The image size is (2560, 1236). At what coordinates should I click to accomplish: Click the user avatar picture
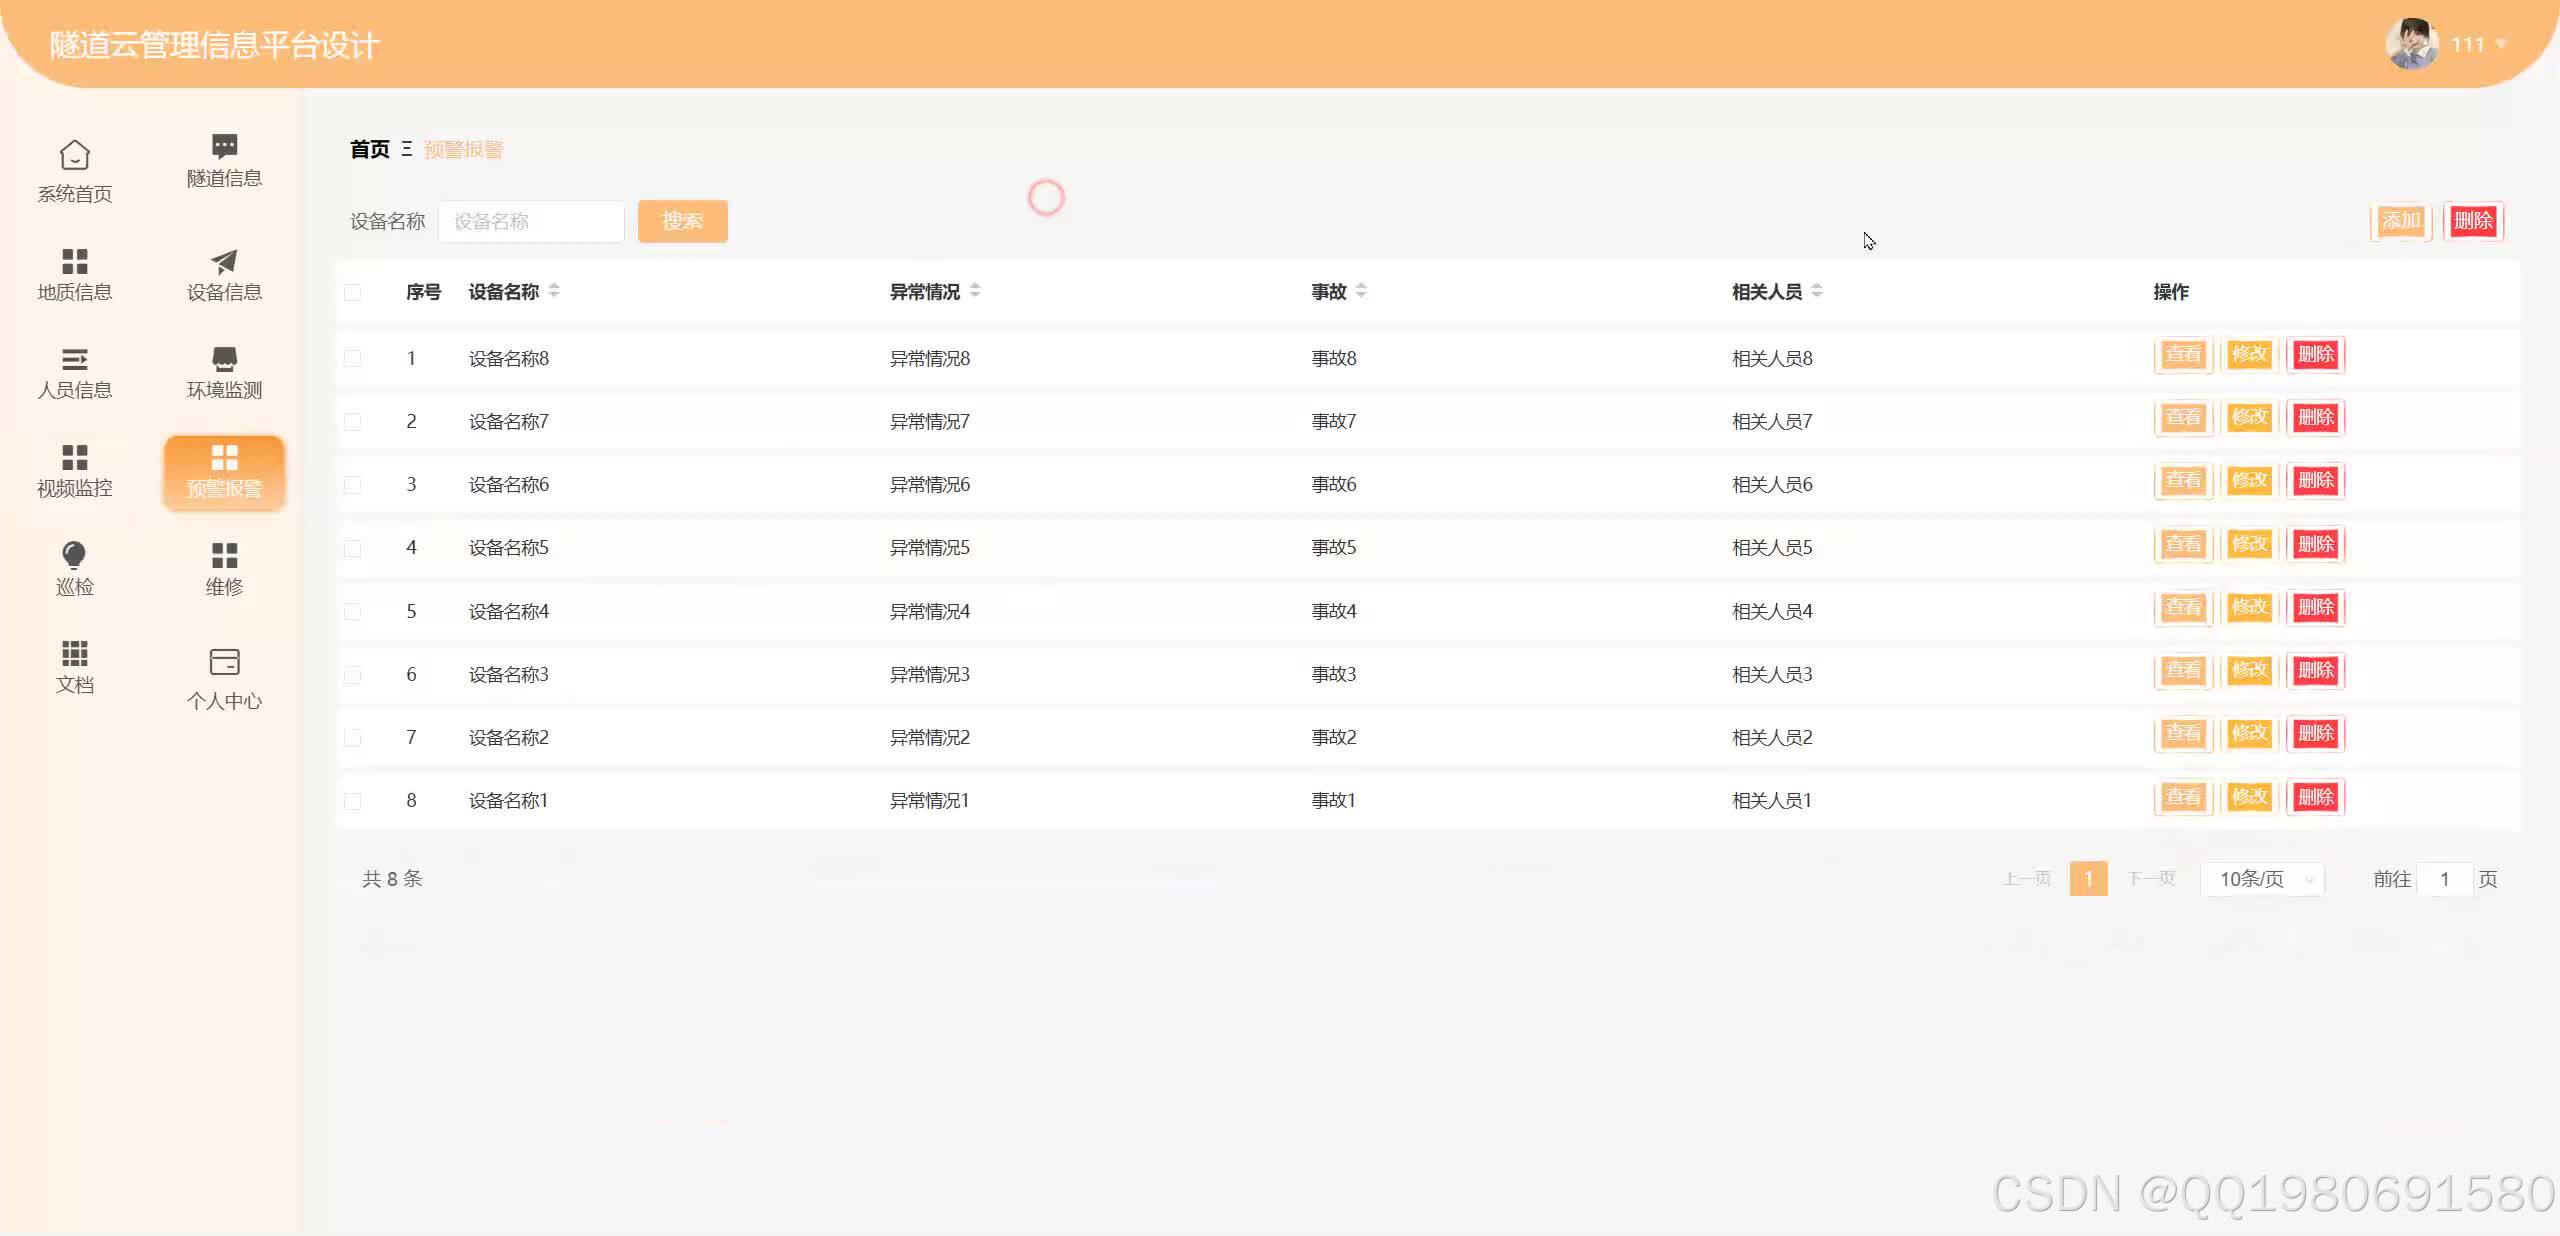(2411, 44)
